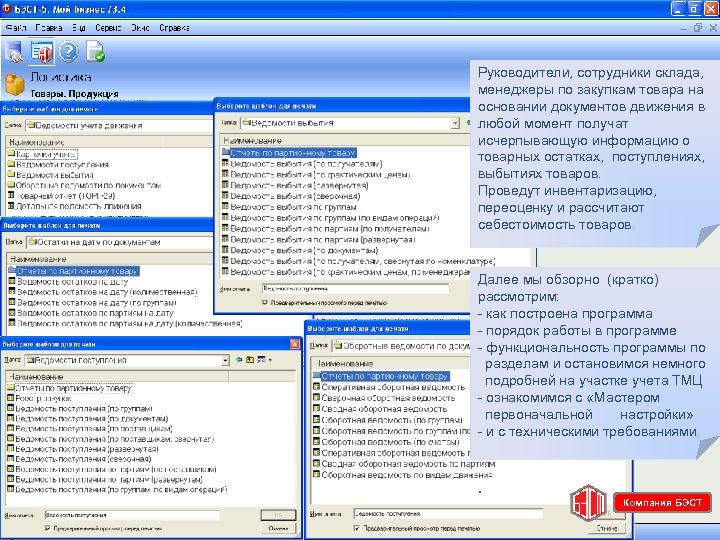Click icon of Оборотная ведомость (по счетам) row
The image size is (720, 540).
click(316, 442)
